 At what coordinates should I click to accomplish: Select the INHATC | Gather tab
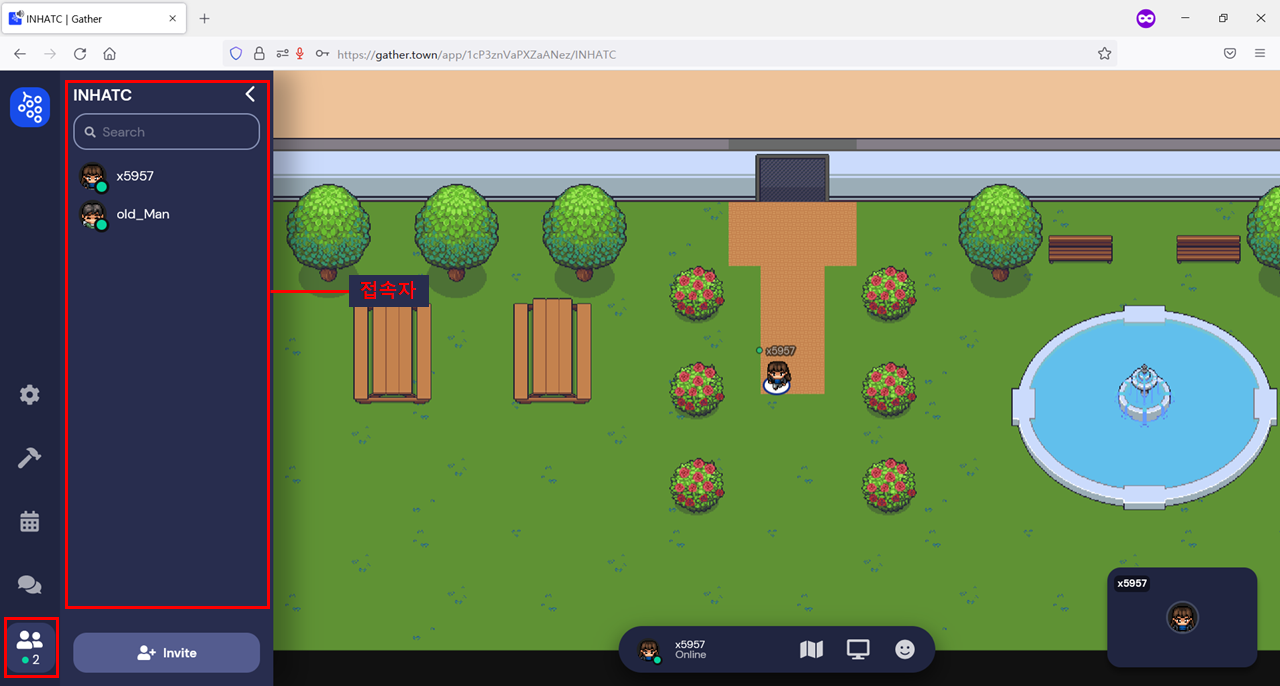(93, 19)
